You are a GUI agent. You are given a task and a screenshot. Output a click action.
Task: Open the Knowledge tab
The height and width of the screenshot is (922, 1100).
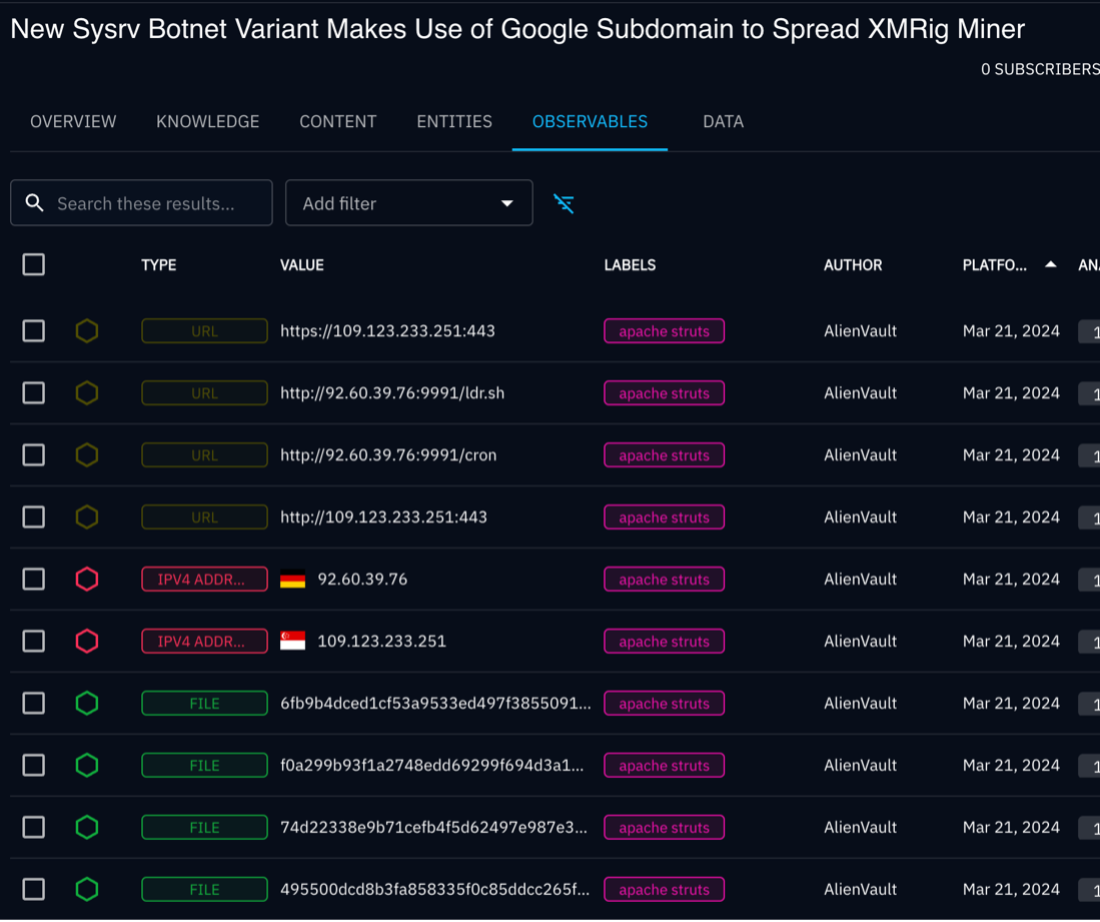tap(207, 122)
